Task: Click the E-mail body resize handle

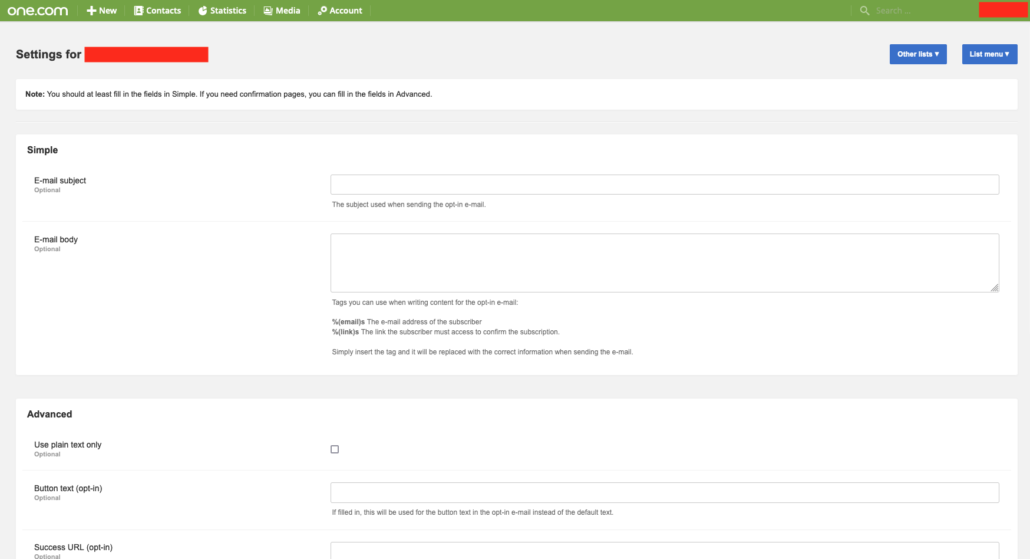Action: coord(995,288)
